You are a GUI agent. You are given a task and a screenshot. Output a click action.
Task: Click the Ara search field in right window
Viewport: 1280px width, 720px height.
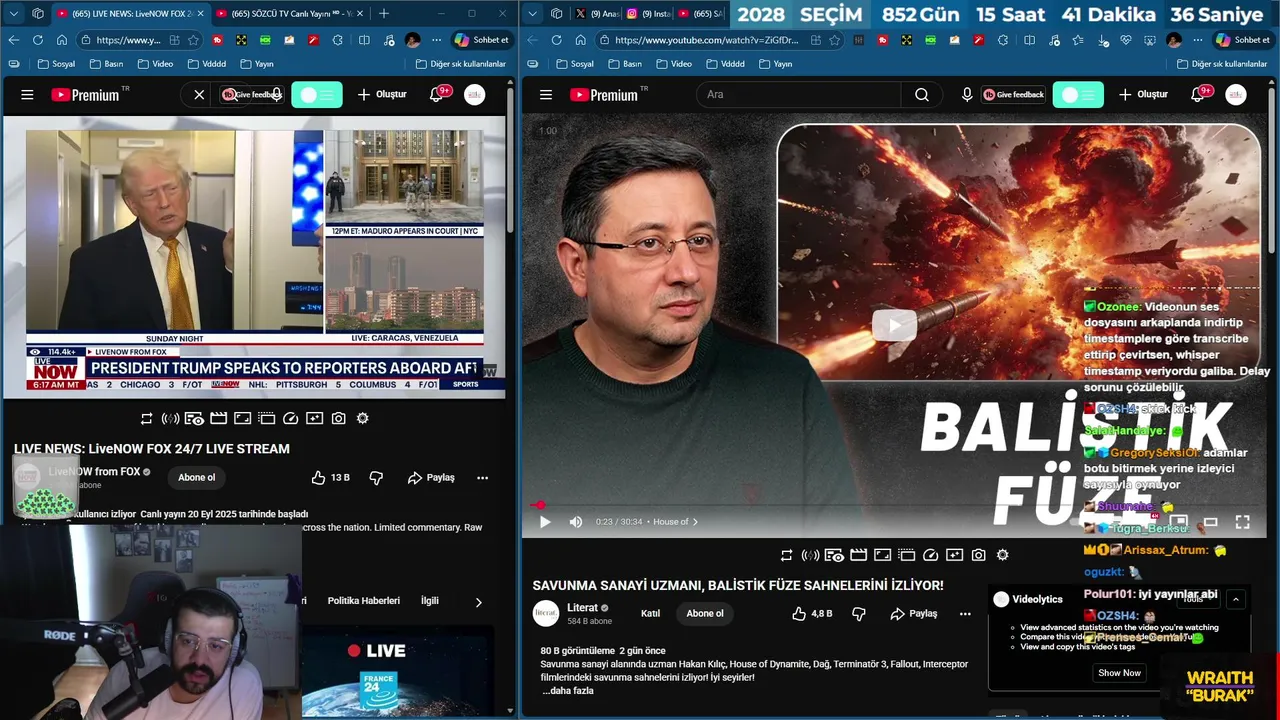coord(800,95)
